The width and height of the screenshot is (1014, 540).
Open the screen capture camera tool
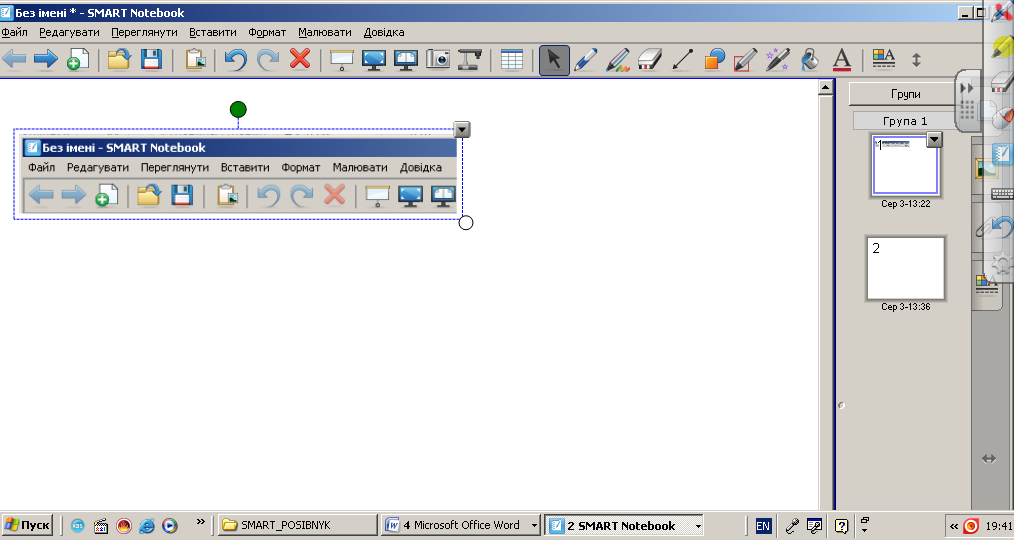click(x=438, y=59)
